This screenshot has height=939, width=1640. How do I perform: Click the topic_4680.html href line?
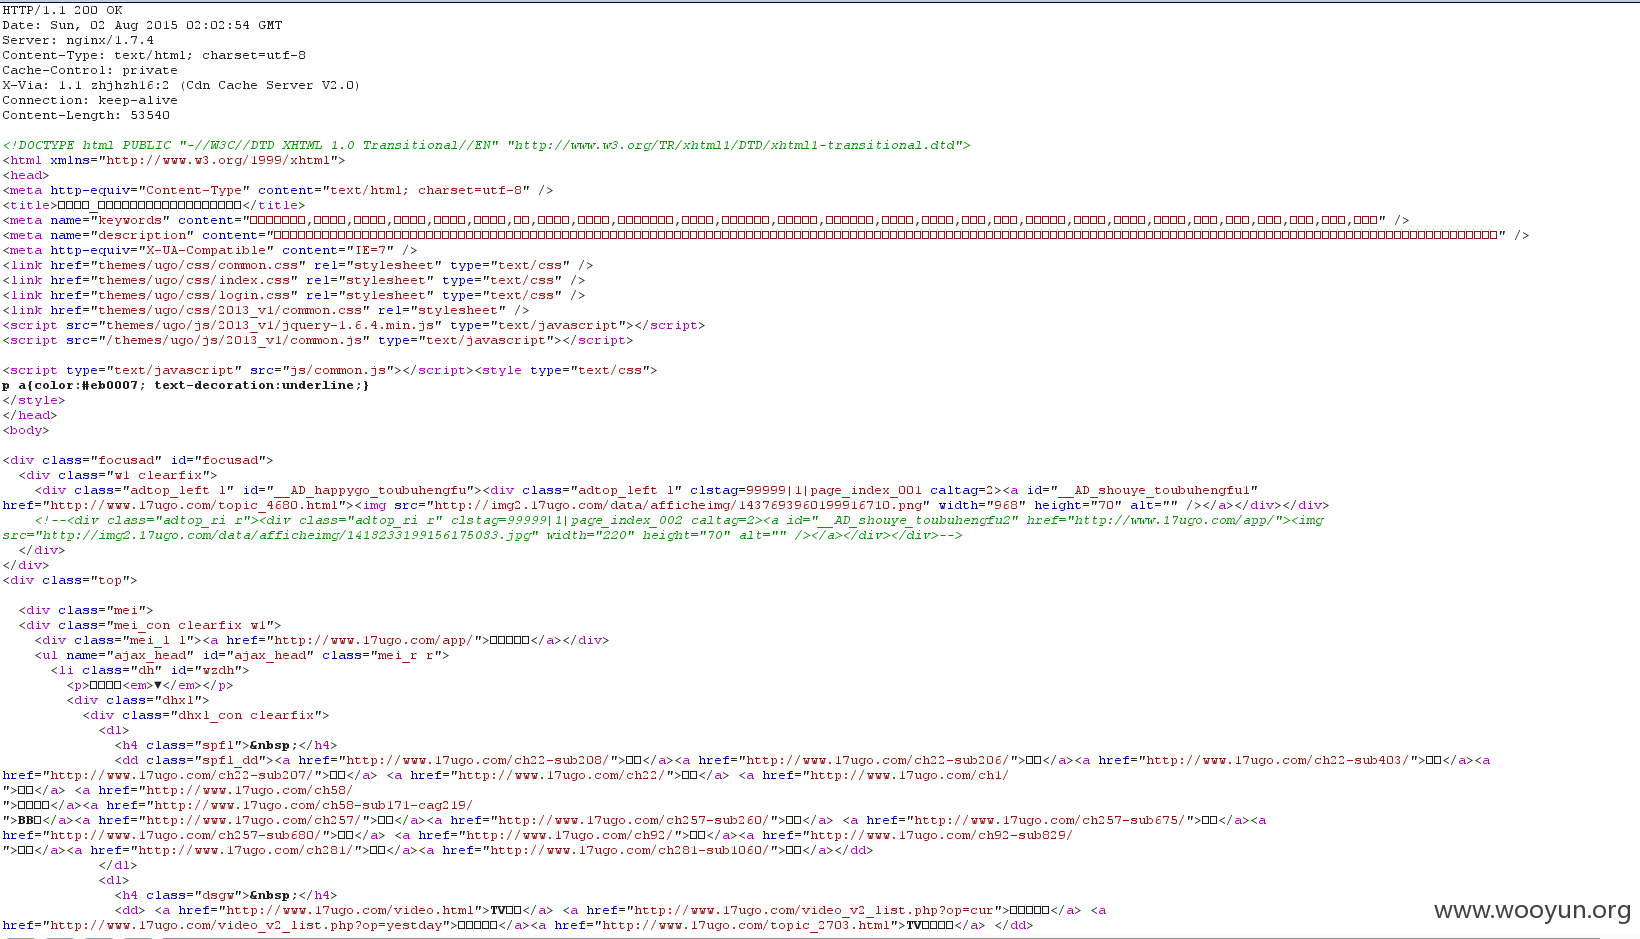tap(666, 505)
